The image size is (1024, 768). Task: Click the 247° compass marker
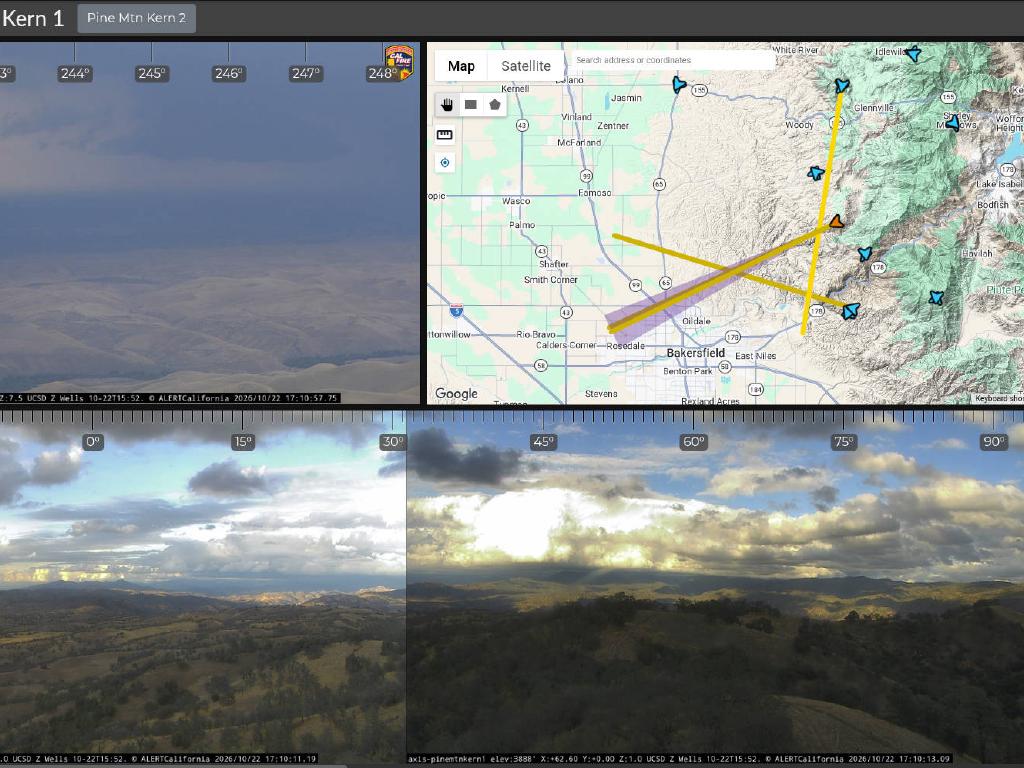pyautogui.click(x=306, y=74)
